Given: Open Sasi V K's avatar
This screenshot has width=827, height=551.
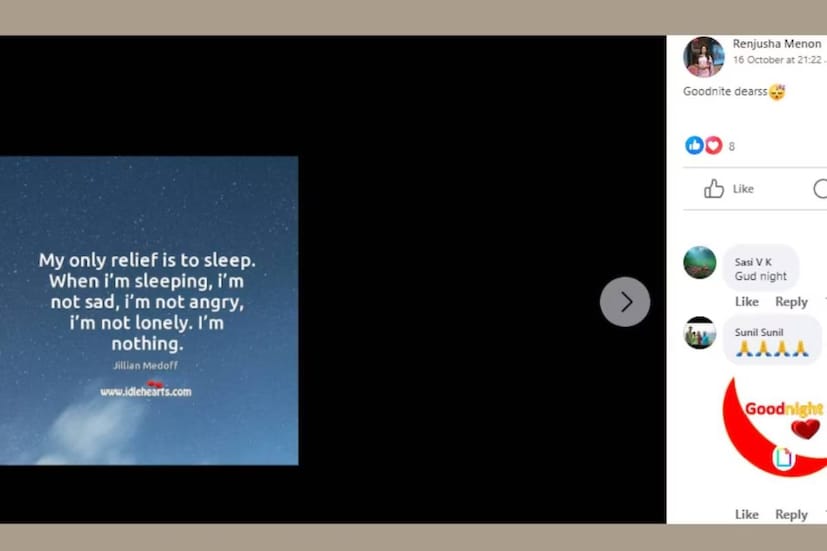Looking at the screenshot, I should pos(699,262).
